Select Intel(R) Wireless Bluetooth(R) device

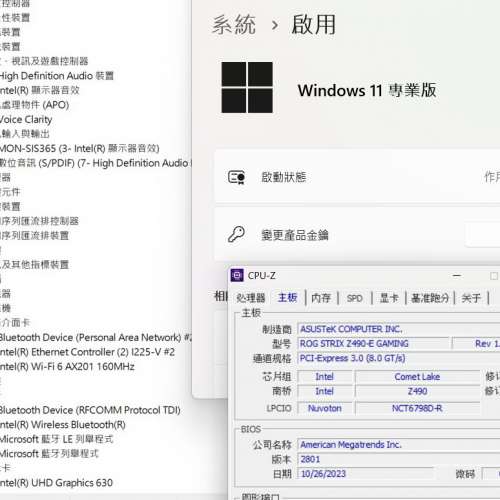63,424
